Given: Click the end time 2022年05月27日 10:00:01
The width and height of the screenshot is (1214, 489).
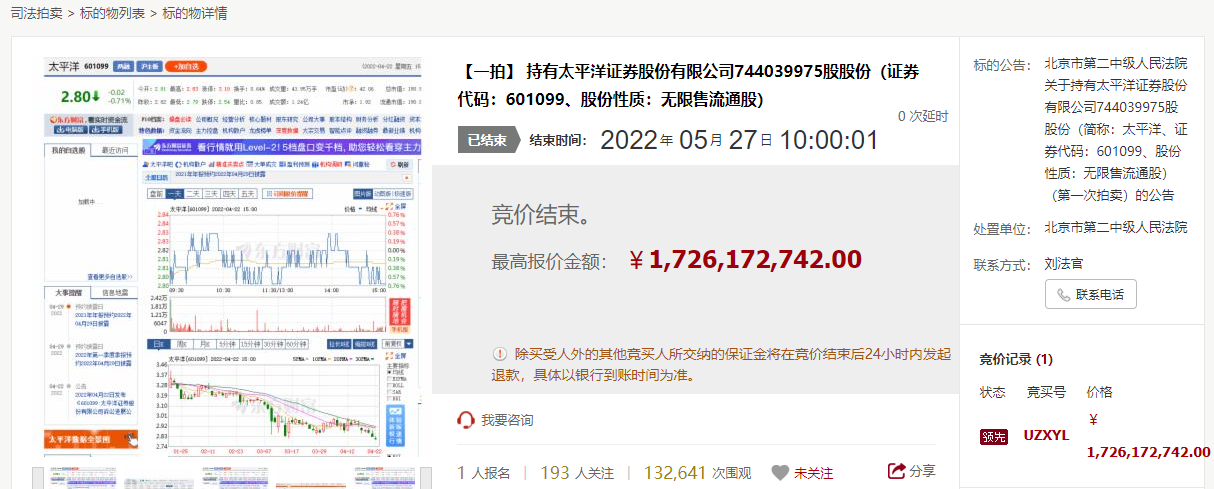Looking at the screenshot, I should [739, 140].
